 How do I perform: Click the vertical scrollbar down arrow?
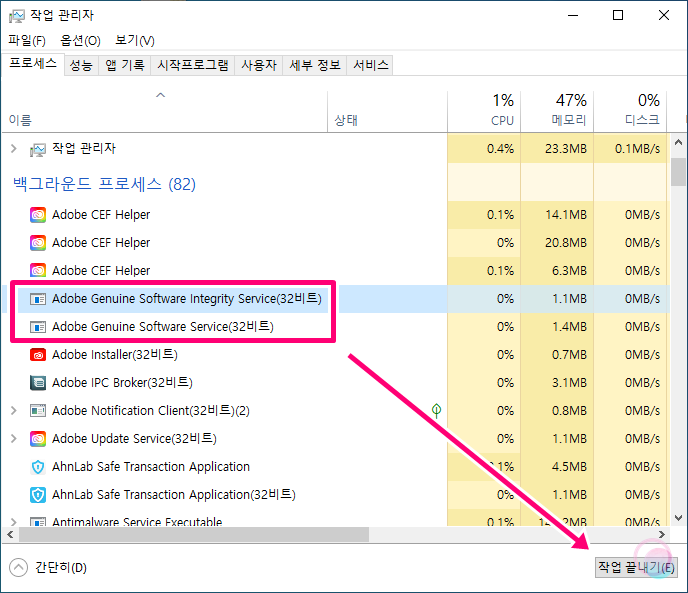[678, 518]
